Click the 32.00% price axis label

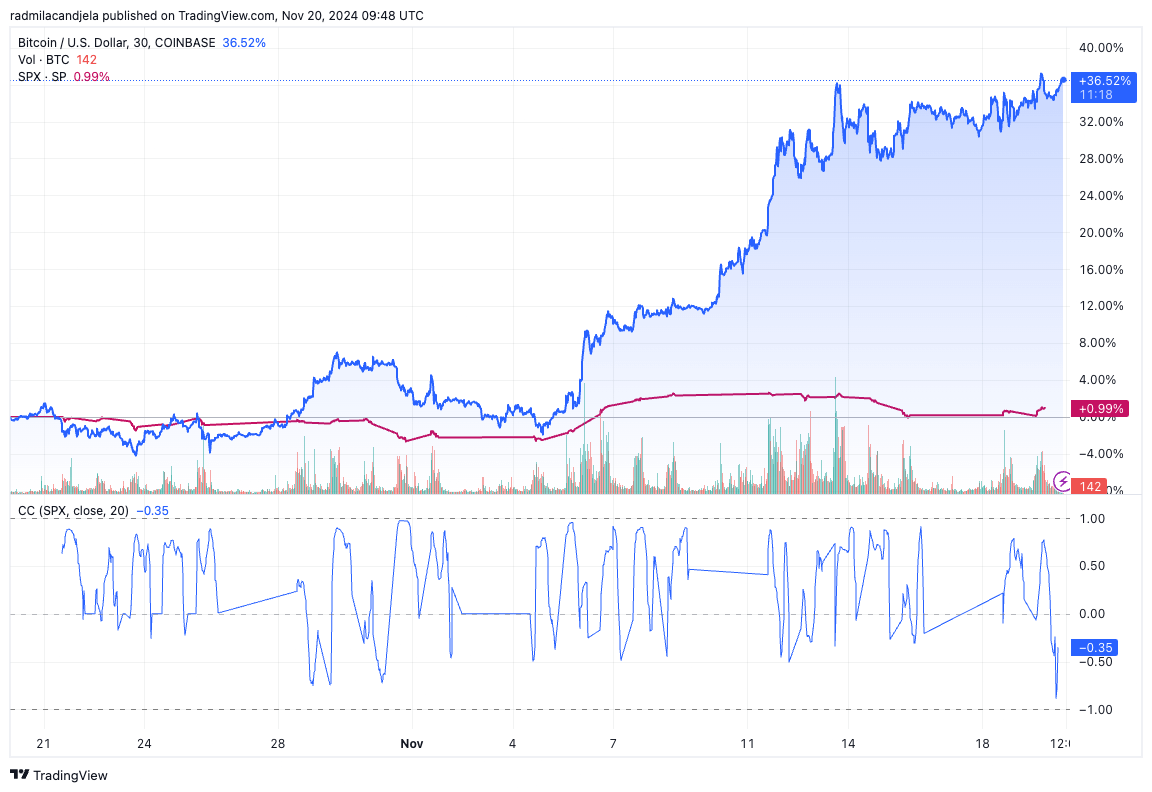pyautogui.click(x=1101, y=122)
